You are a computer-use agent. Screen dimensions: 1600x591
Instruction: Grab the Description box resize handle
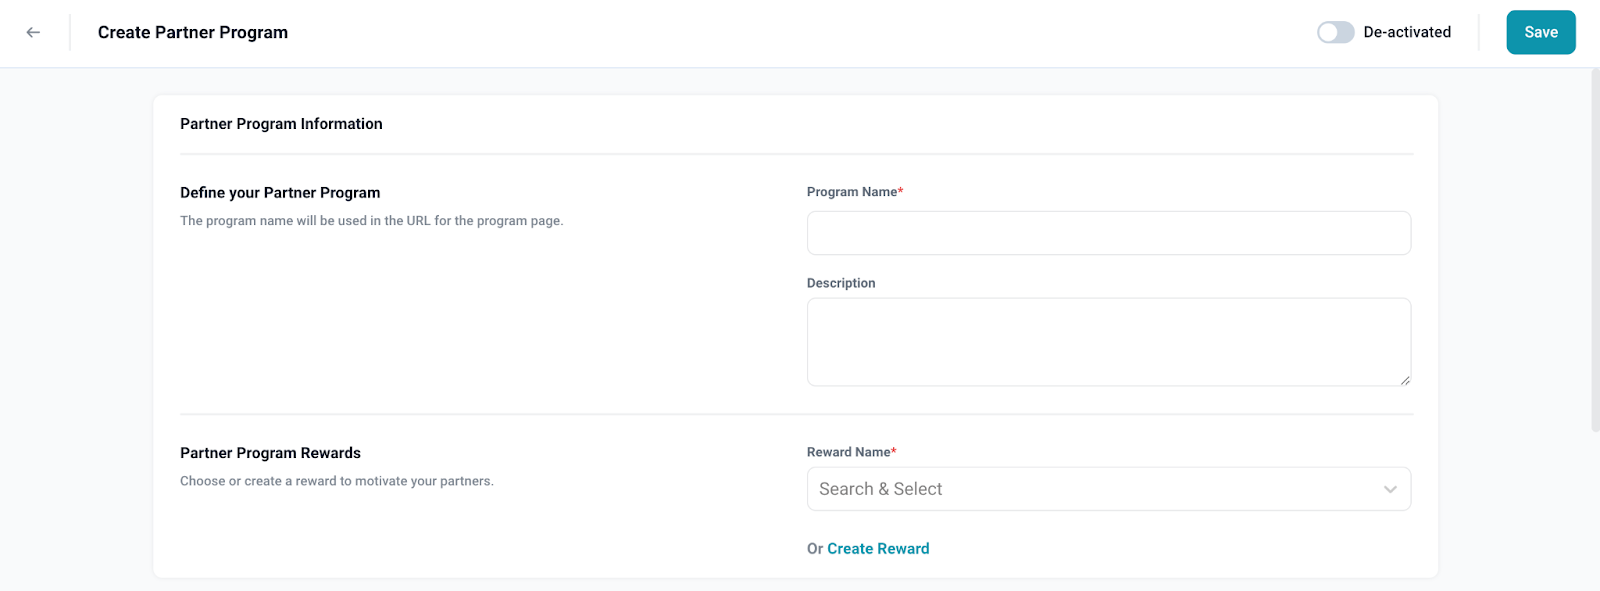tap(1405, 380)
